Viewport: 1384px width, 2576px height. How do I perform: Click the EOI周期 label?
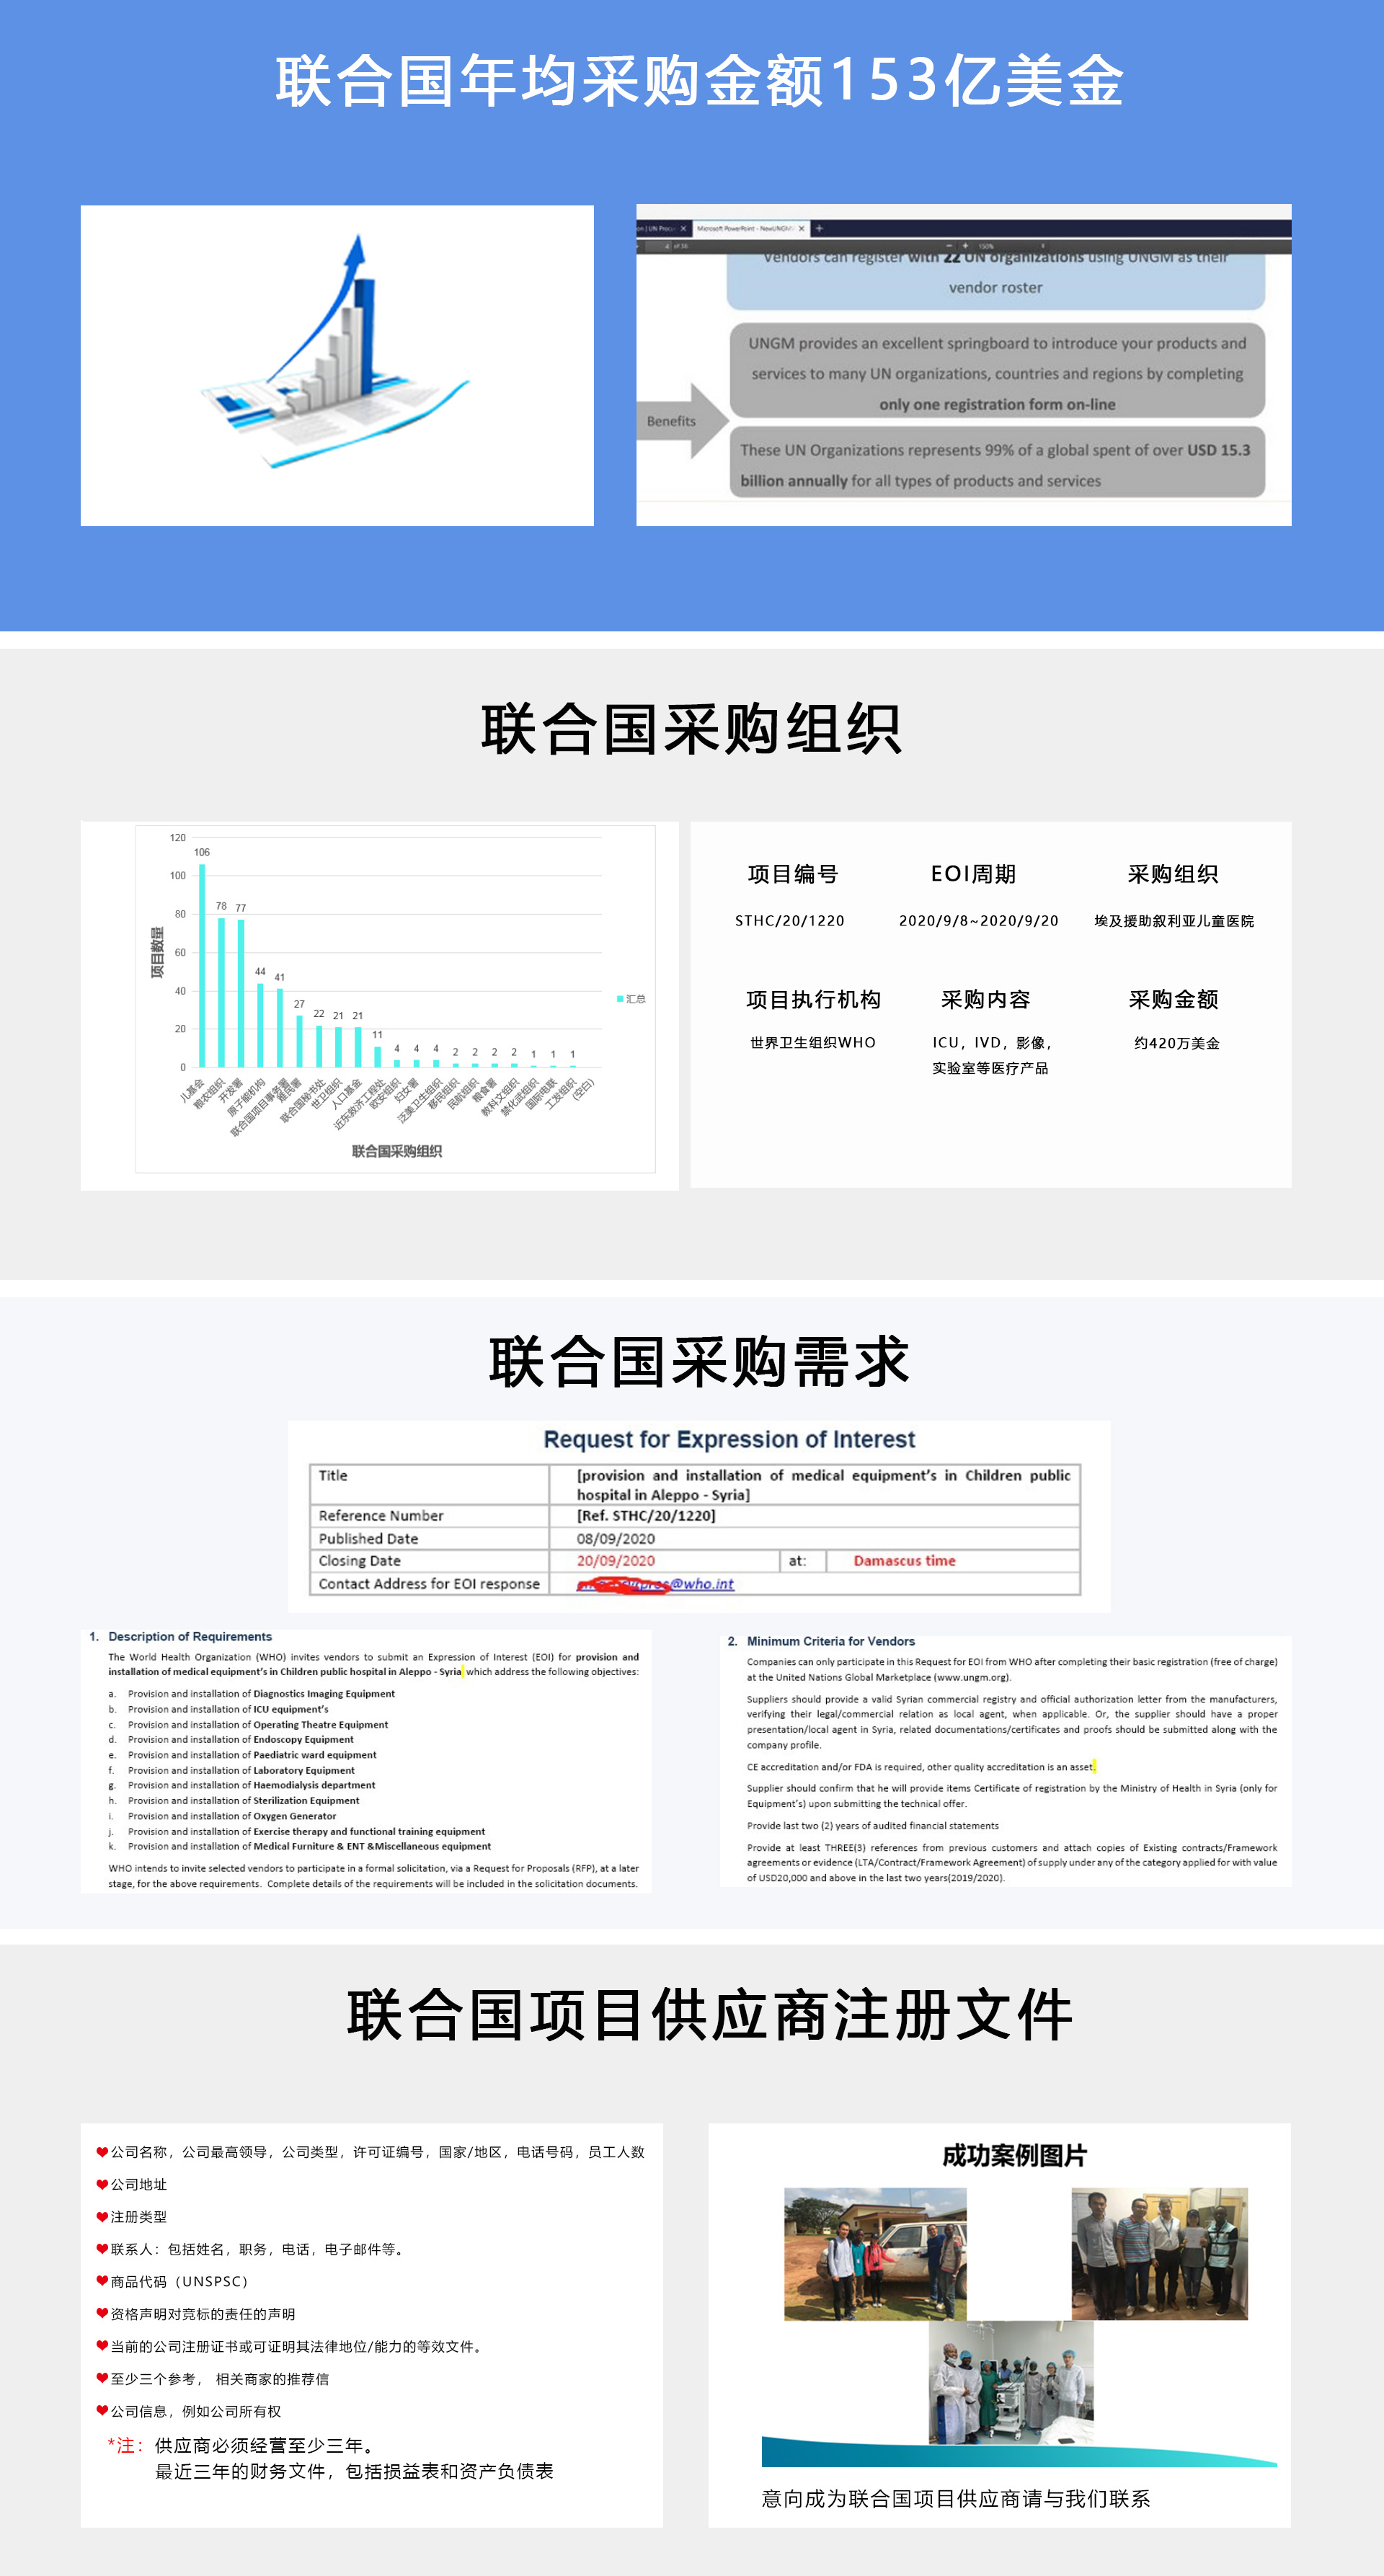[973, 874]
